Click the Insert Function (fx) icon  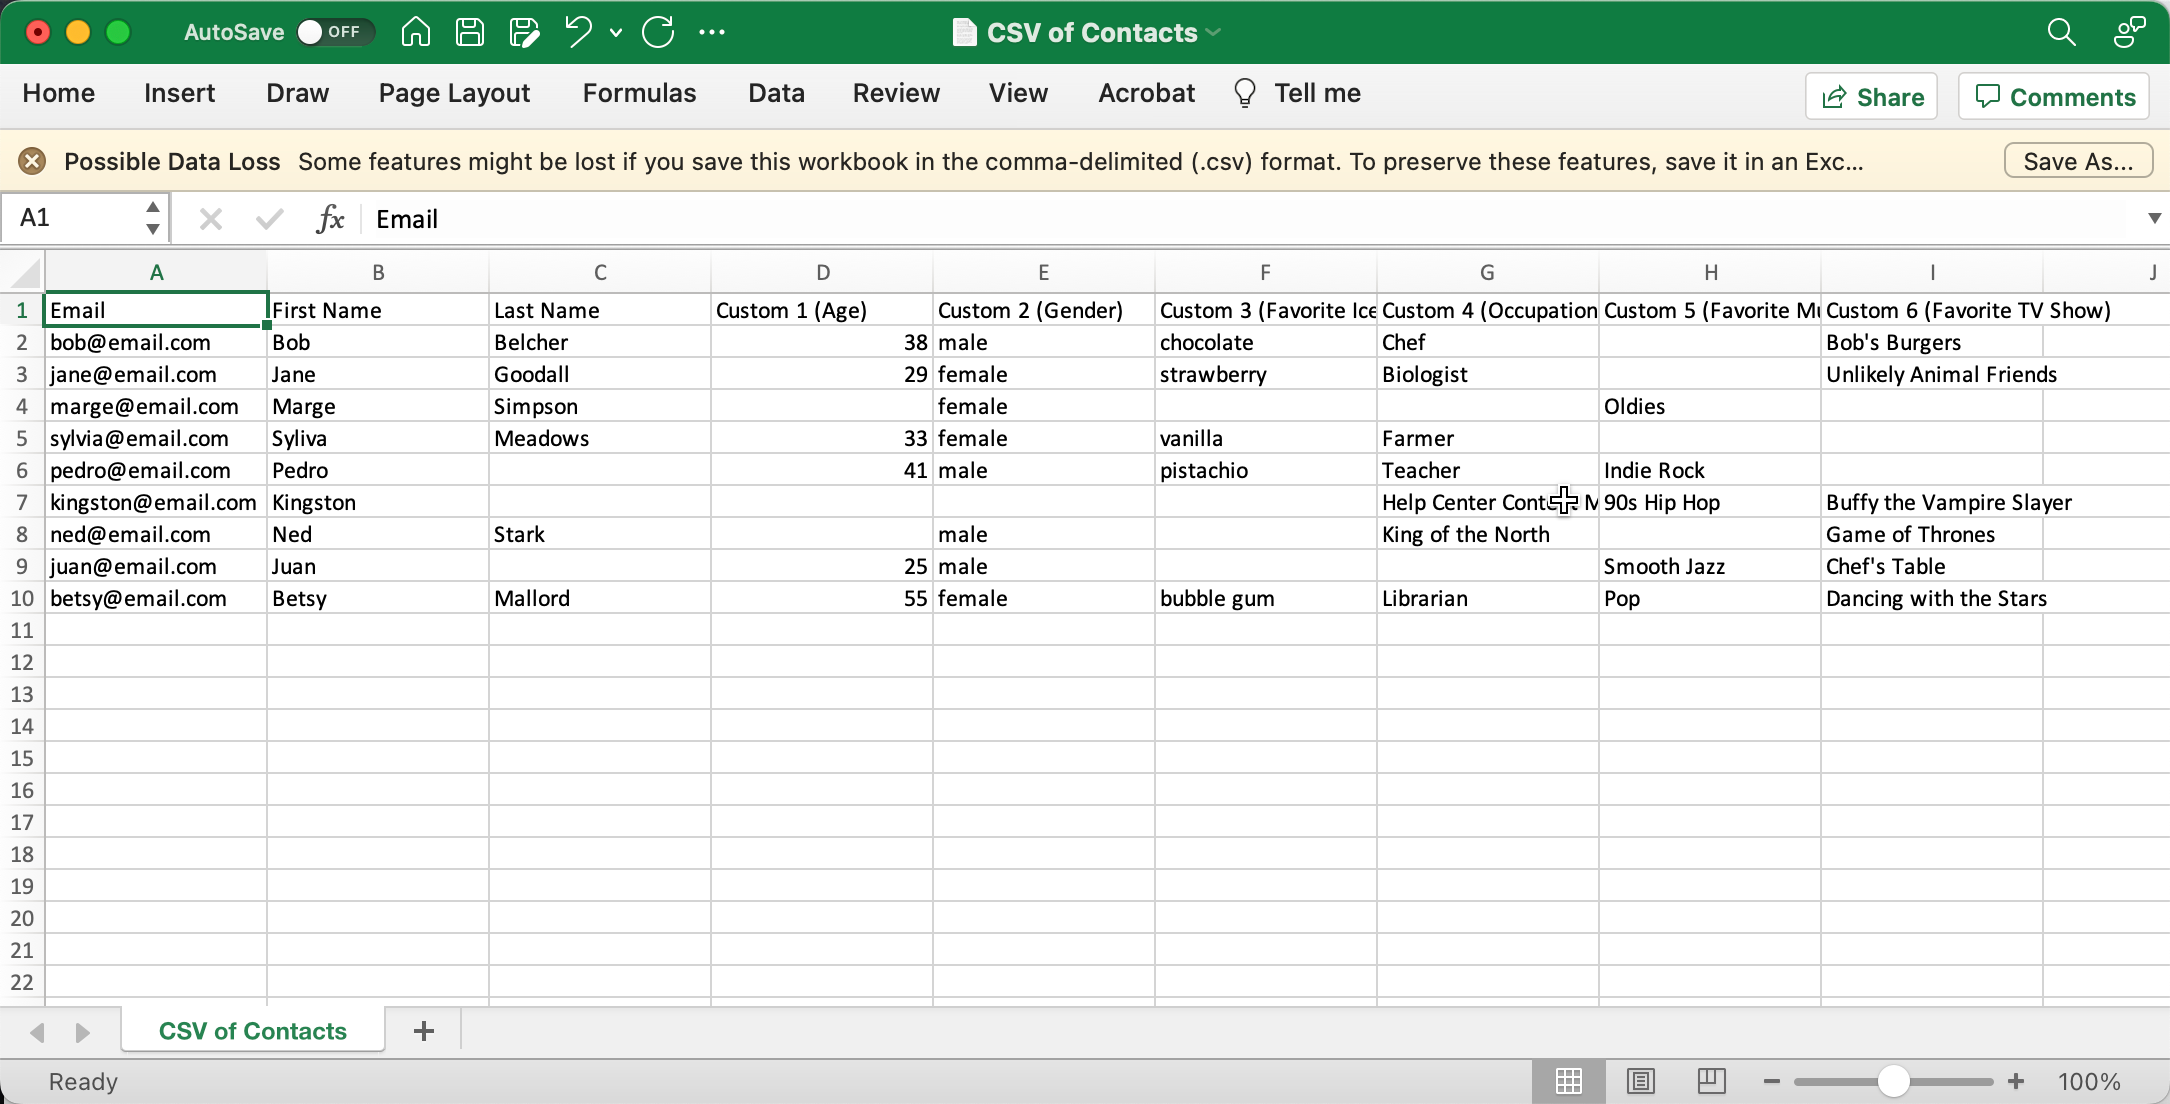coord(330,218)
